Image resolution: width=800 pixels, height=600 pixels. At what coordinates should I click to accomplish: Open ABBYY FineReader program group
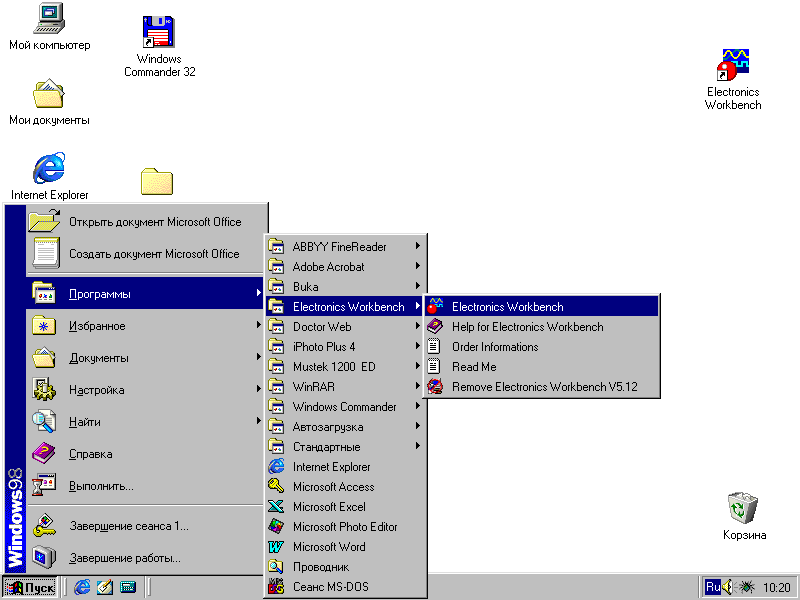(345, 246)
